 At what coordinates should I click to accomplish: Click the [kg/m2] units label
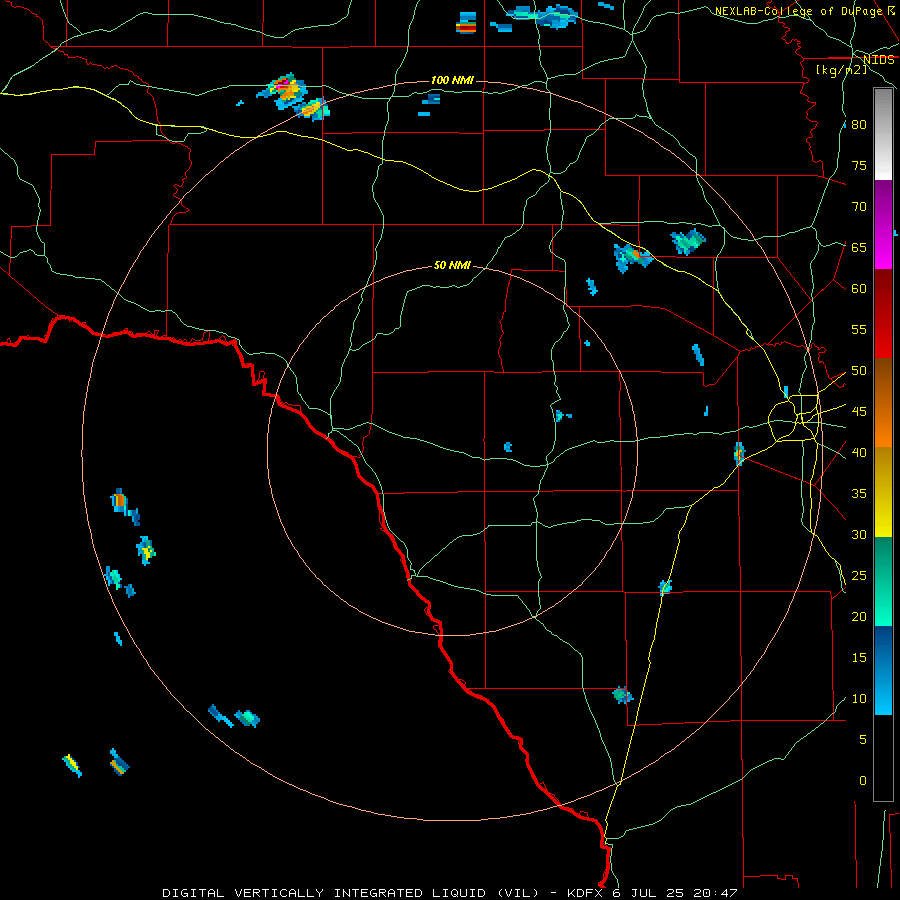(x=842, y=70)
